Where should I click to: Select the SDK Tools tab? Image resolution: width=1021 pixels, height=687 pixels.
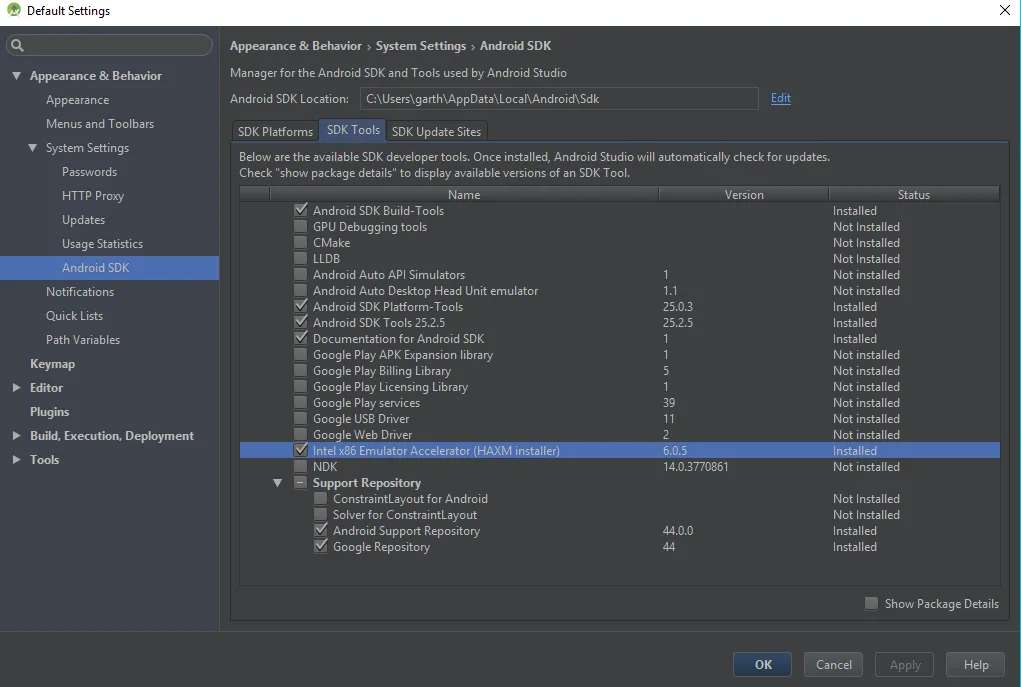[353, 130]
